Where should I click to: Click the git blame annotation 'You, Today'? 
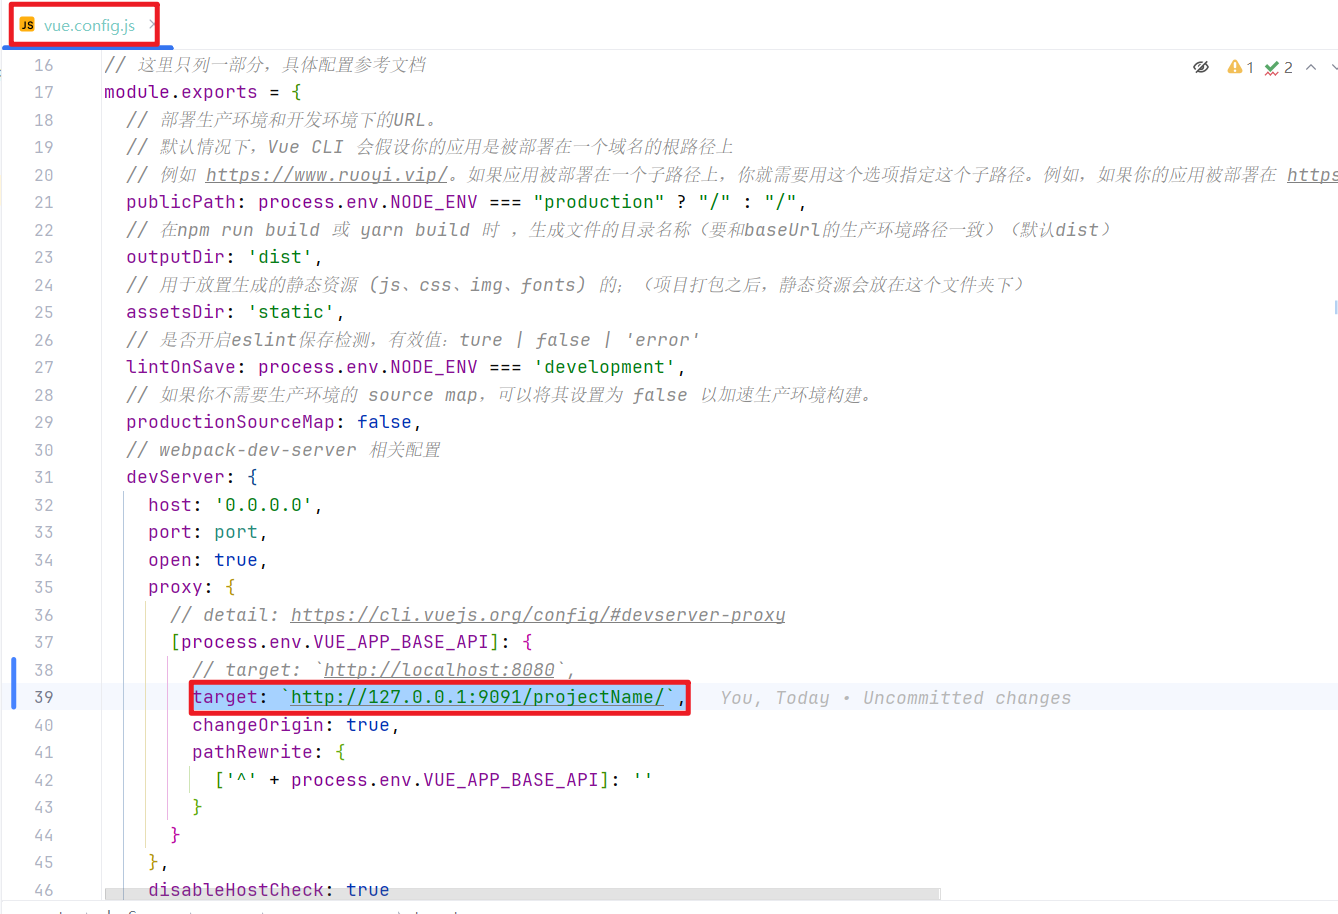coord(775,698)
